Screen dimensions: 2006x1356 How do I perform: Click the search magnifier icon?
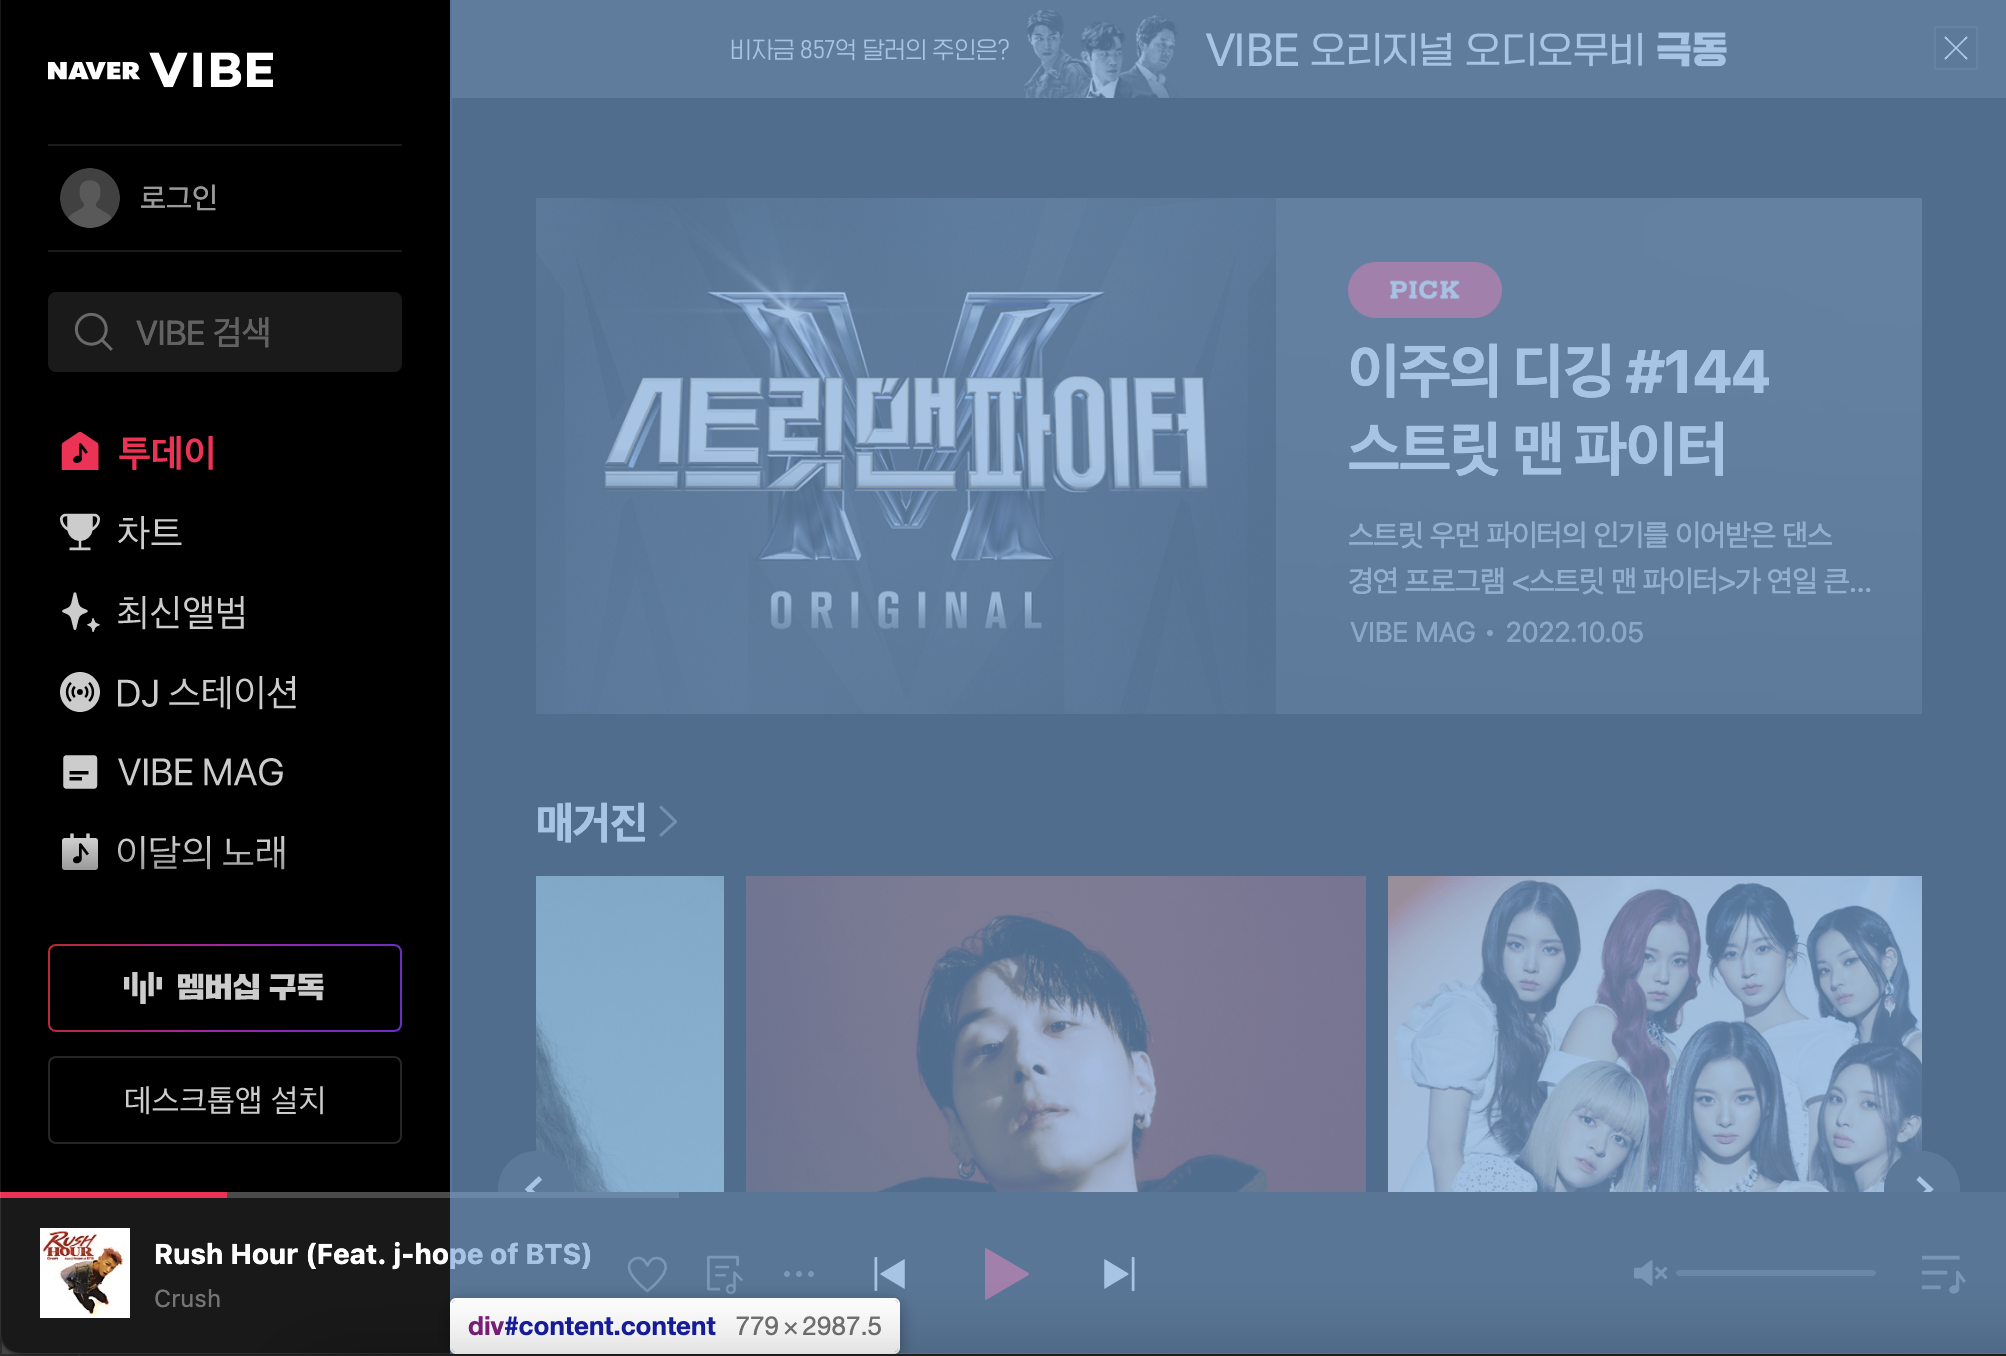click(94, 332)
